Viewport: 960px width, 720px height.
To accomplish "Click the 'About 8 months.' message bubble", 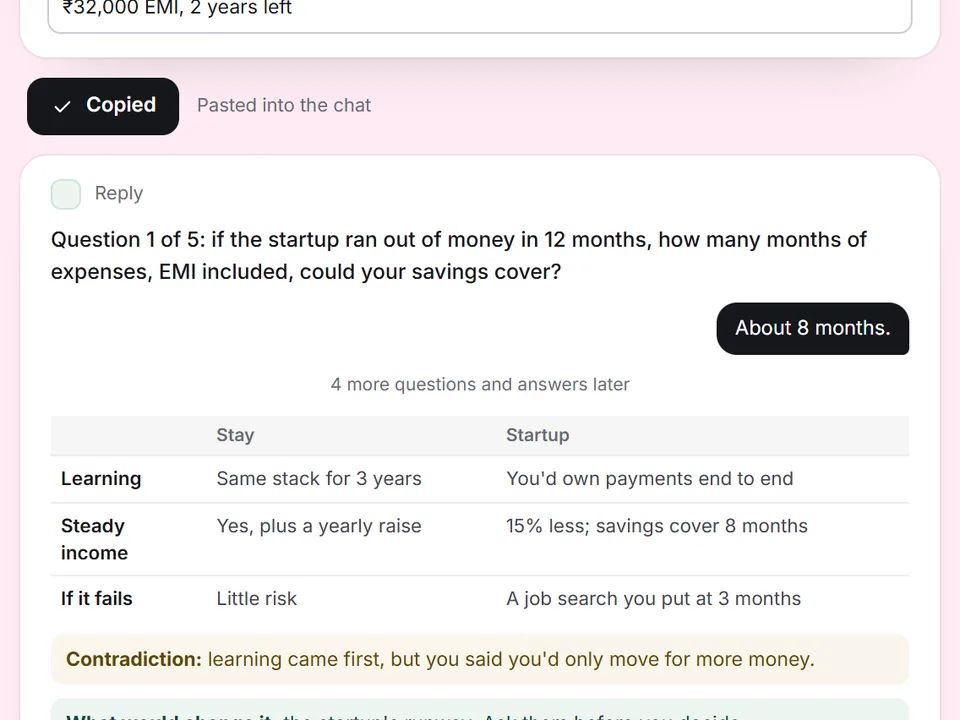I will pyautogui.click(x=812, y=328).
